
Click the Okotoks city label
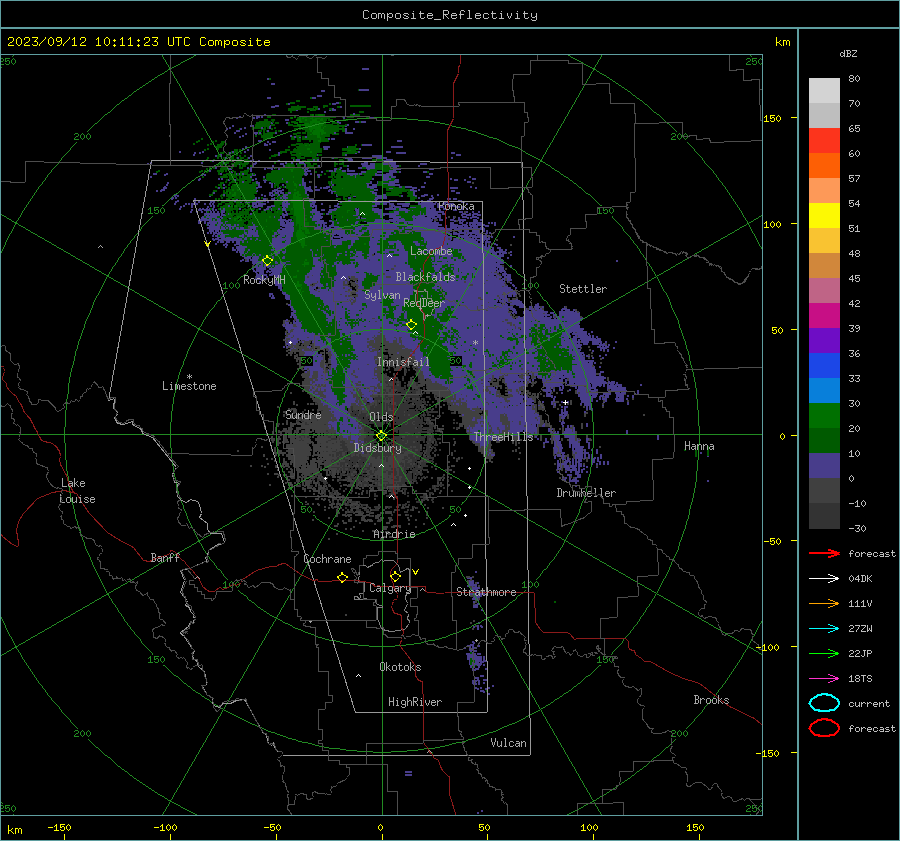(400, 667)
